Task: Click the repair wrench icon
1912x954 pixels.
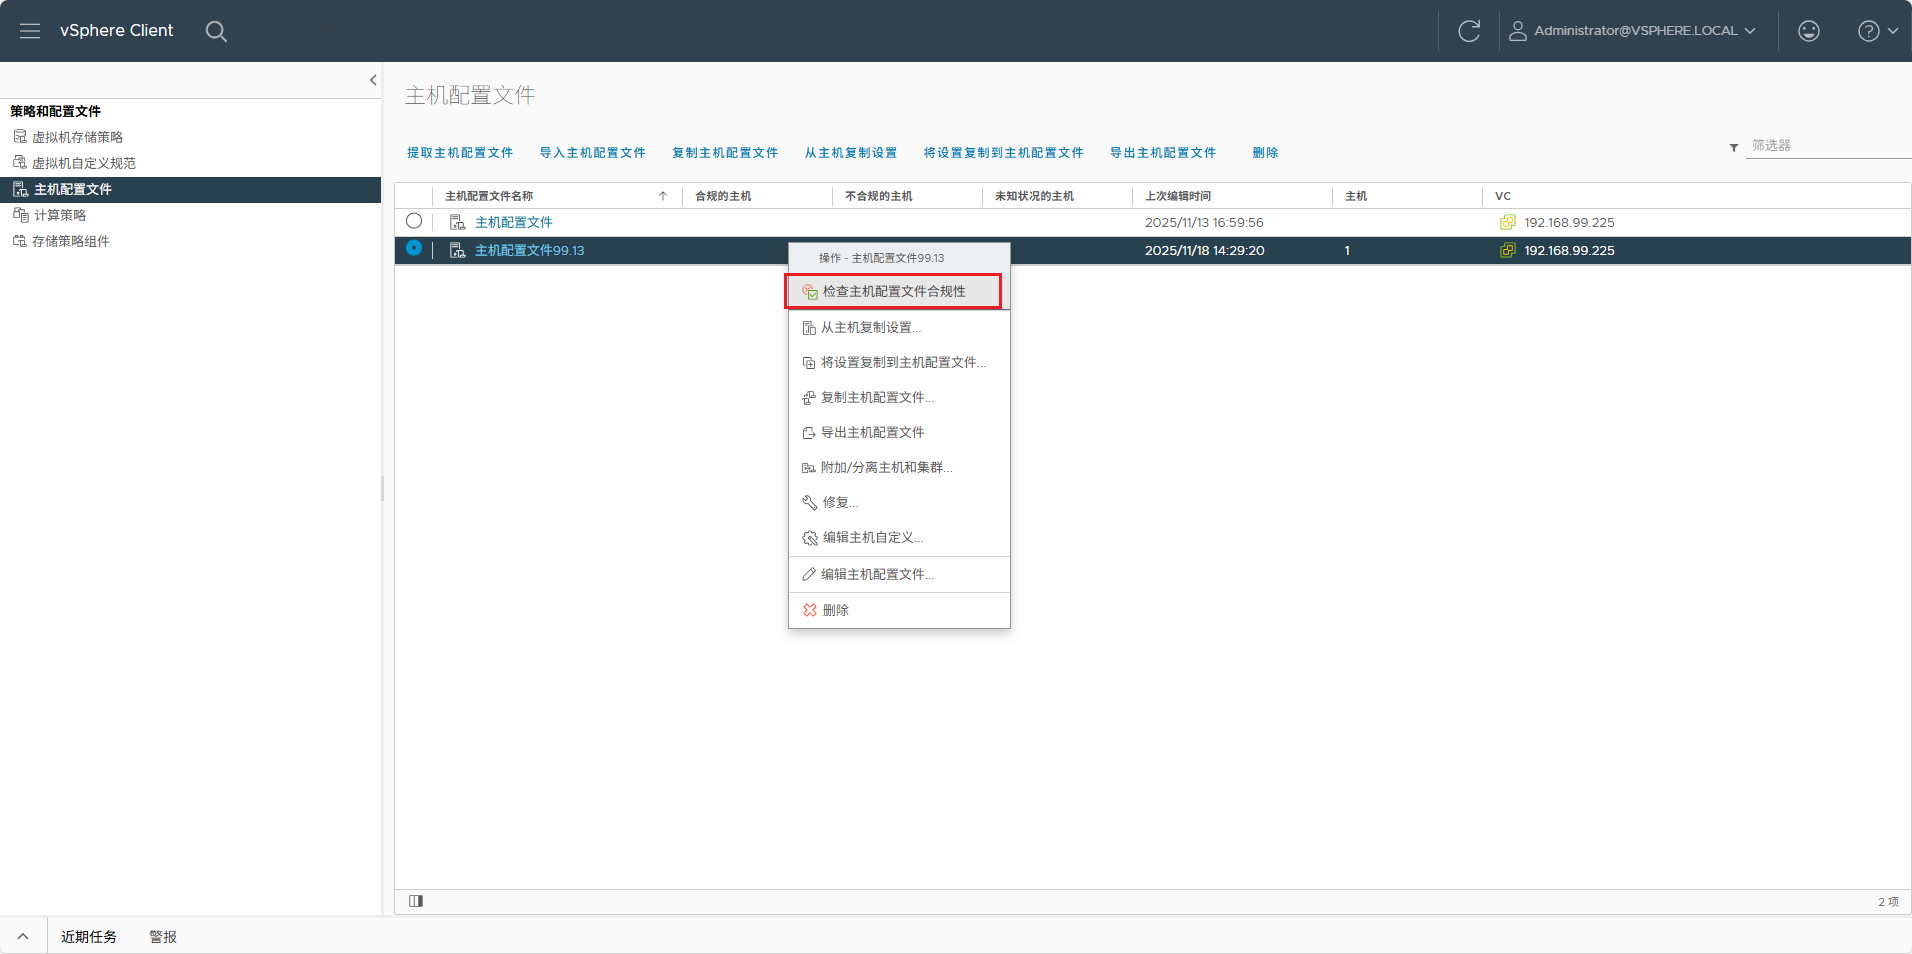Action: 810,502
